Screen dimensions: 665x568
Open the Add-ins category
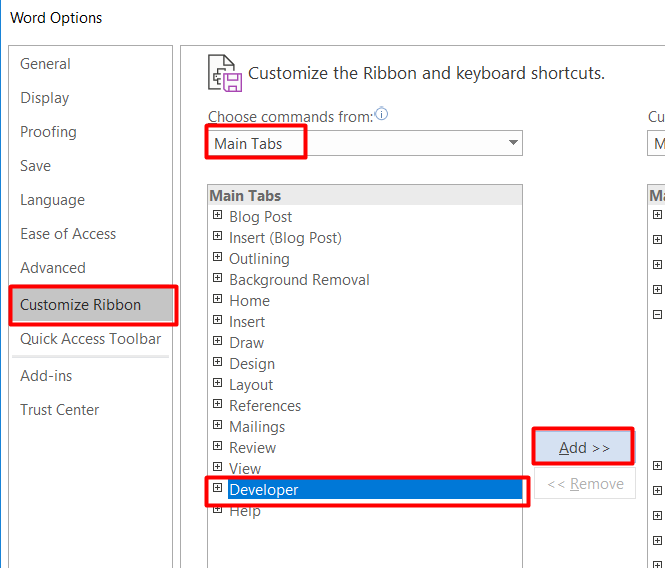[46, 376]
